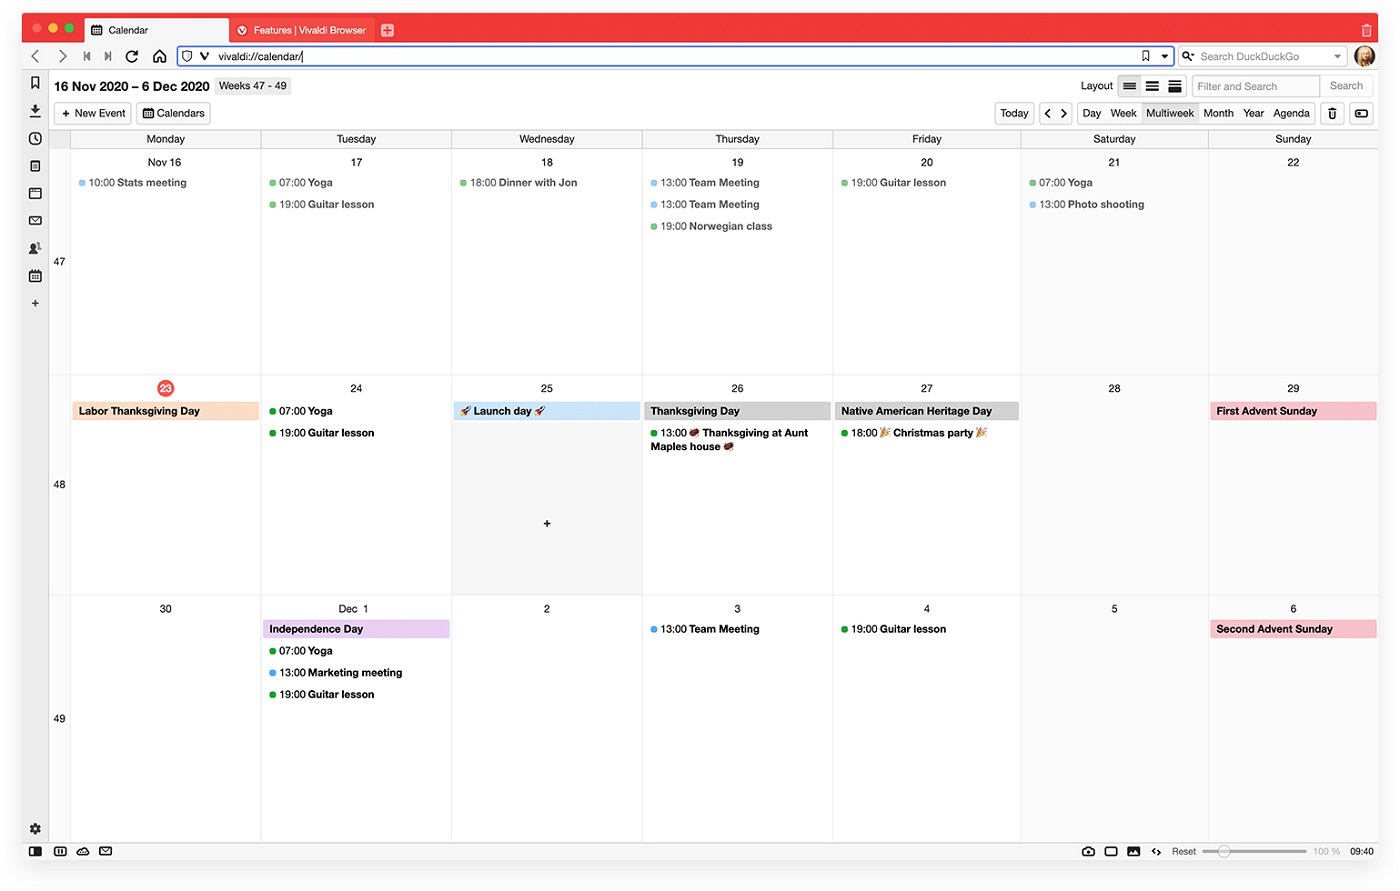Open the History panel
The height and width of the screenshot is (891, 1400).
(35, 138)
